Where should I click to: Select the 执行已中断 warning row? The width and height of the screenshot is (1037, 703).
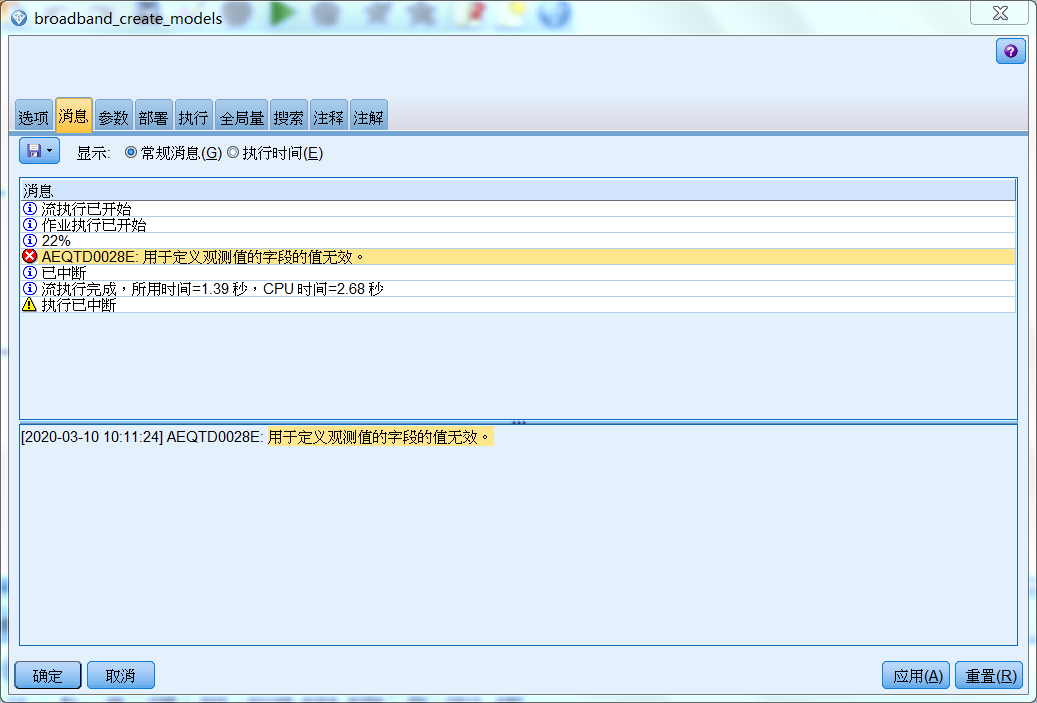click(x=518, y=305)
